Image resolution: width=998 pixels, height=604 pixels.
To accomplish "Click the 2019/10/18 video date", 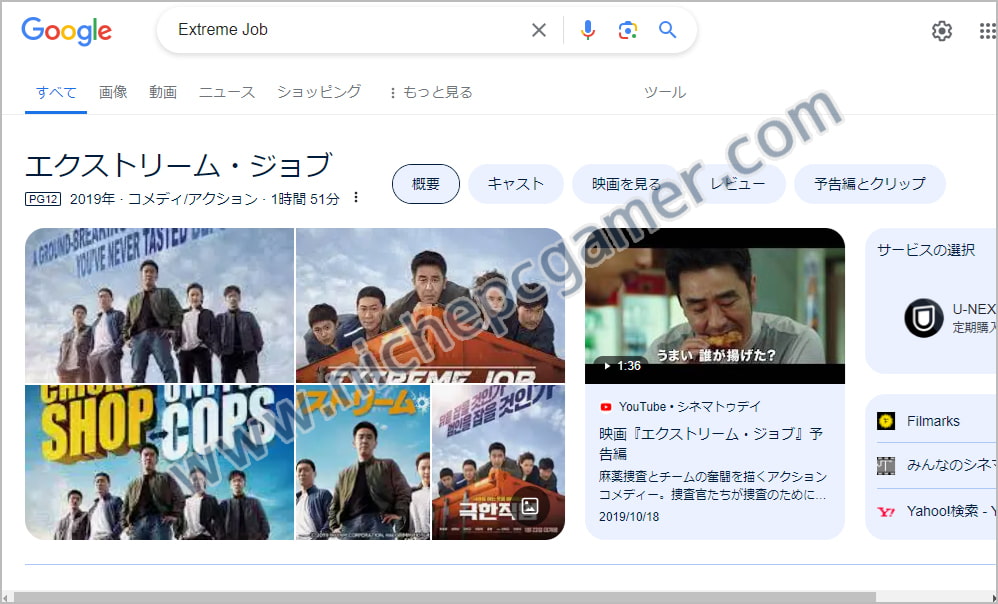I will coord(629,517).
